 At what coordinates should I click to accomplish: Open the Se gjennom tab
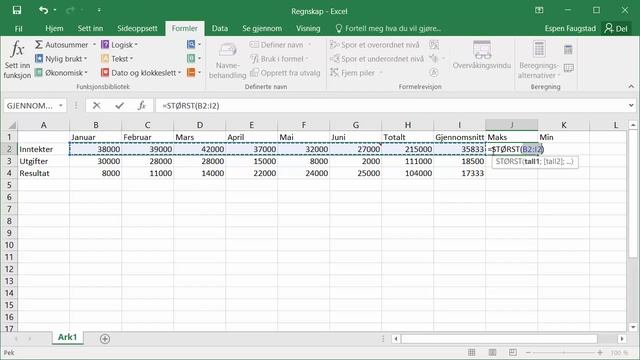tap(262, 29)
